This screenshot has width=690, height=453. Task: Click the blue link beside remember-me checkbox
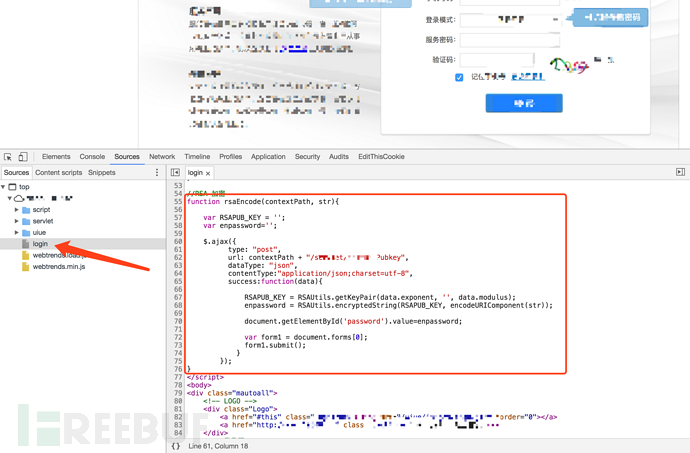point(528,77)
